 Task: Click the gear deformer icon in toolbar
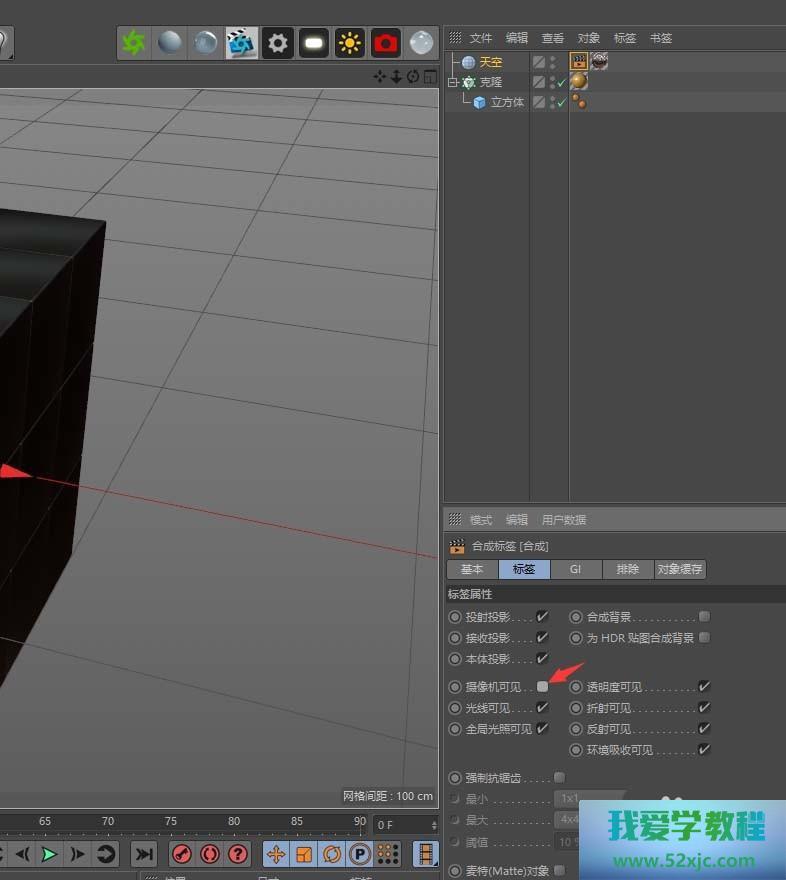tap(277, 43)
